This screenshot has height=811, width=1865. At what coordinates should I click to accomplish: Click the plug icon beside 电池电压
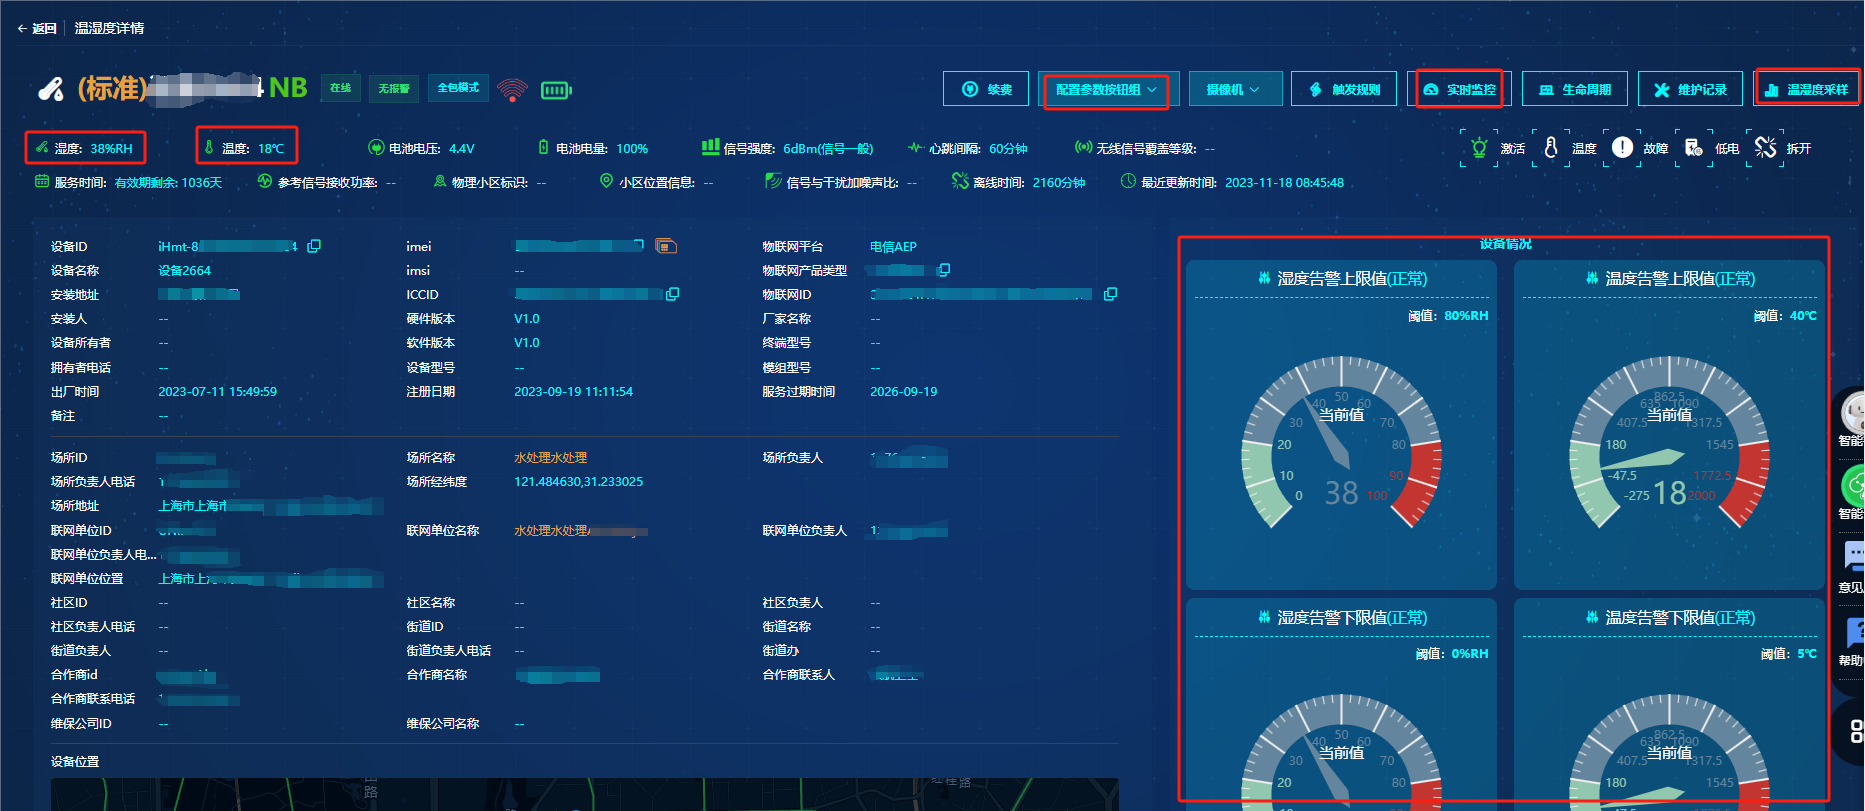coord(376,148)
